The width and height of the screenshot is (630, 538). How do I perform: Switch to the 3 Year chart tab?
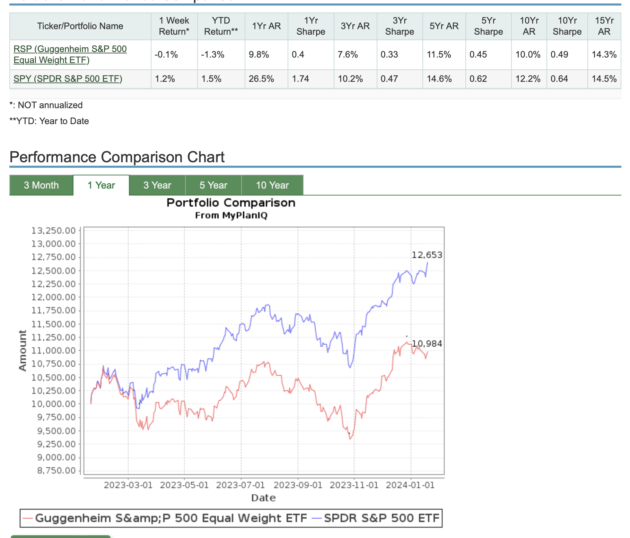click(x=157, y=185)
